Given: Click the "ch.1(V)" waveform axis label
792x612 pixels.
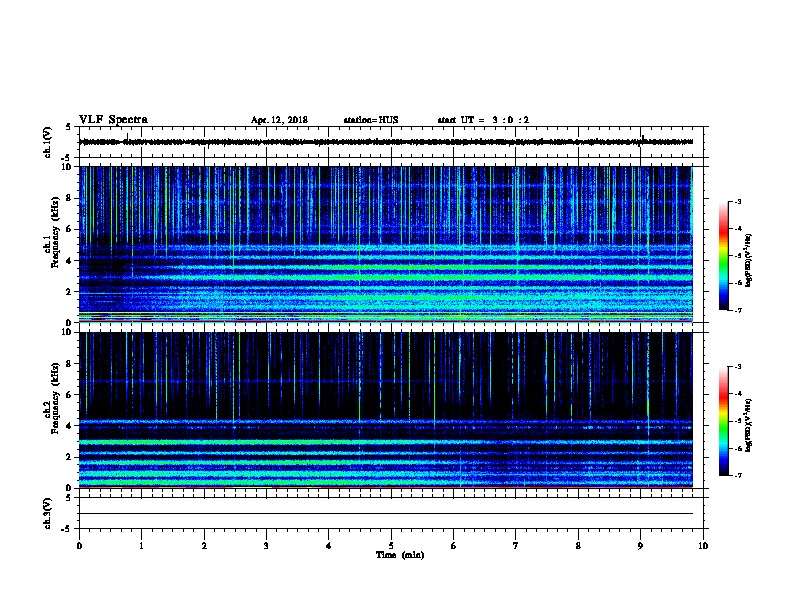Looking at the screenshot, I should pyautogui.click(x=48, y=142).
